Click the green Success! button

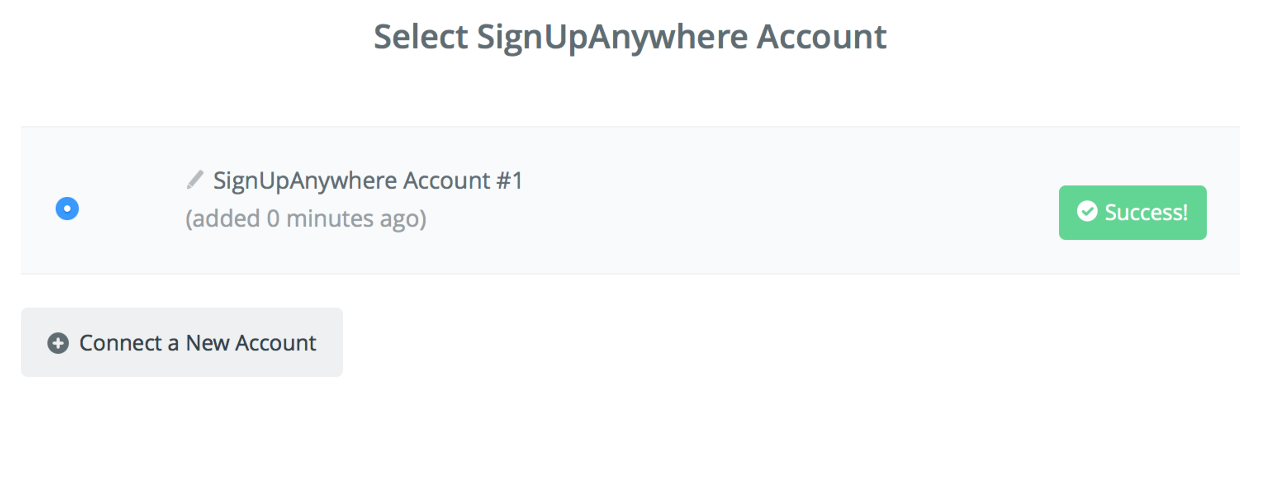tap(1132, 212)
